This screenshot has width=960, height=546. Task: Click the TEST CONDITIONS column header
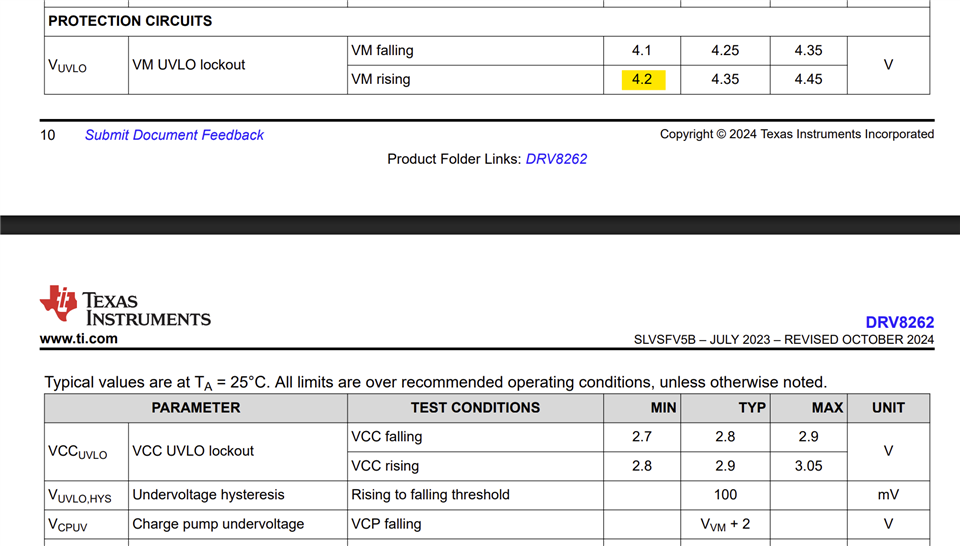[475, 408]
